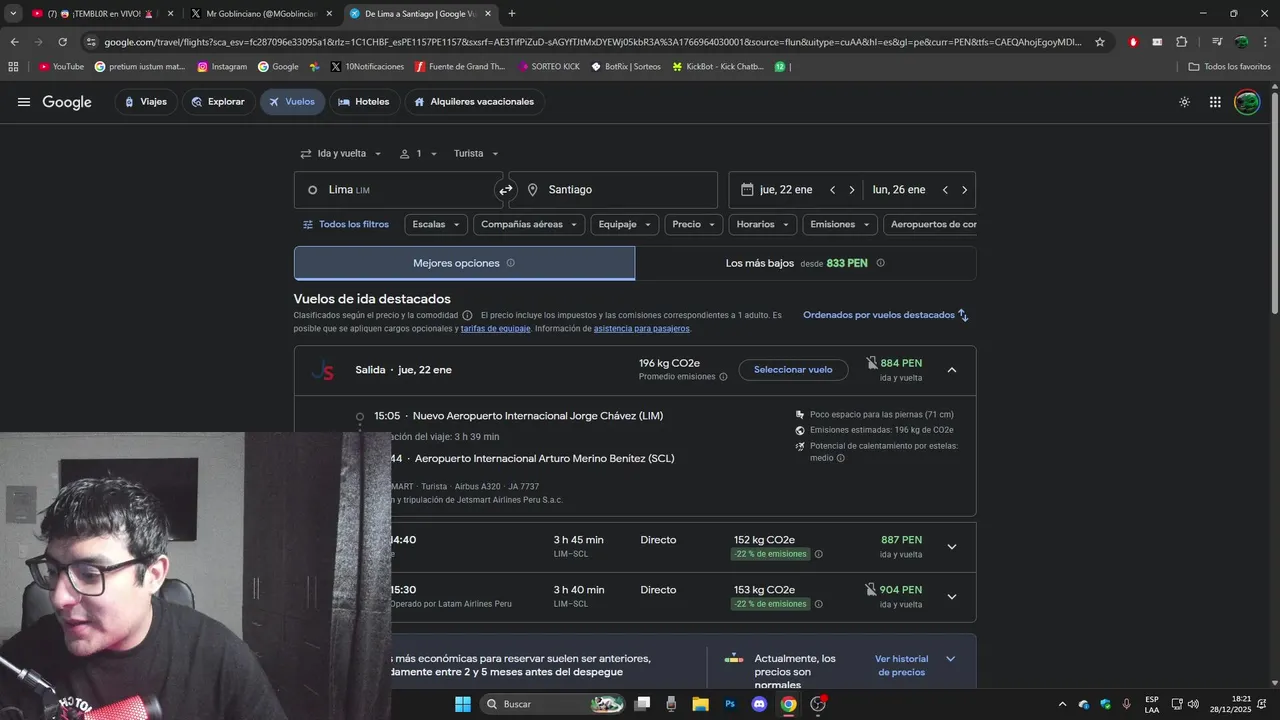This screenshot has height=720, width=1280.
Task: Click the info icon after 'precio y la comodidad'
Action: click(x=467, y=315)
